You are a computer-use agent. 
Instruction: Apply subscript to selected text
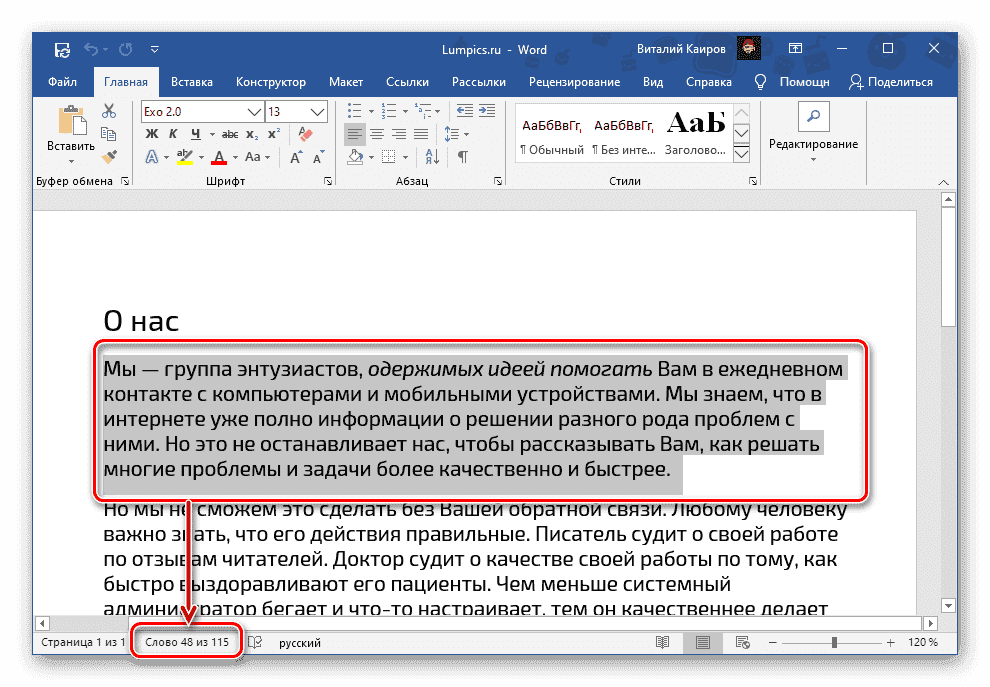(x=252, y=133)
